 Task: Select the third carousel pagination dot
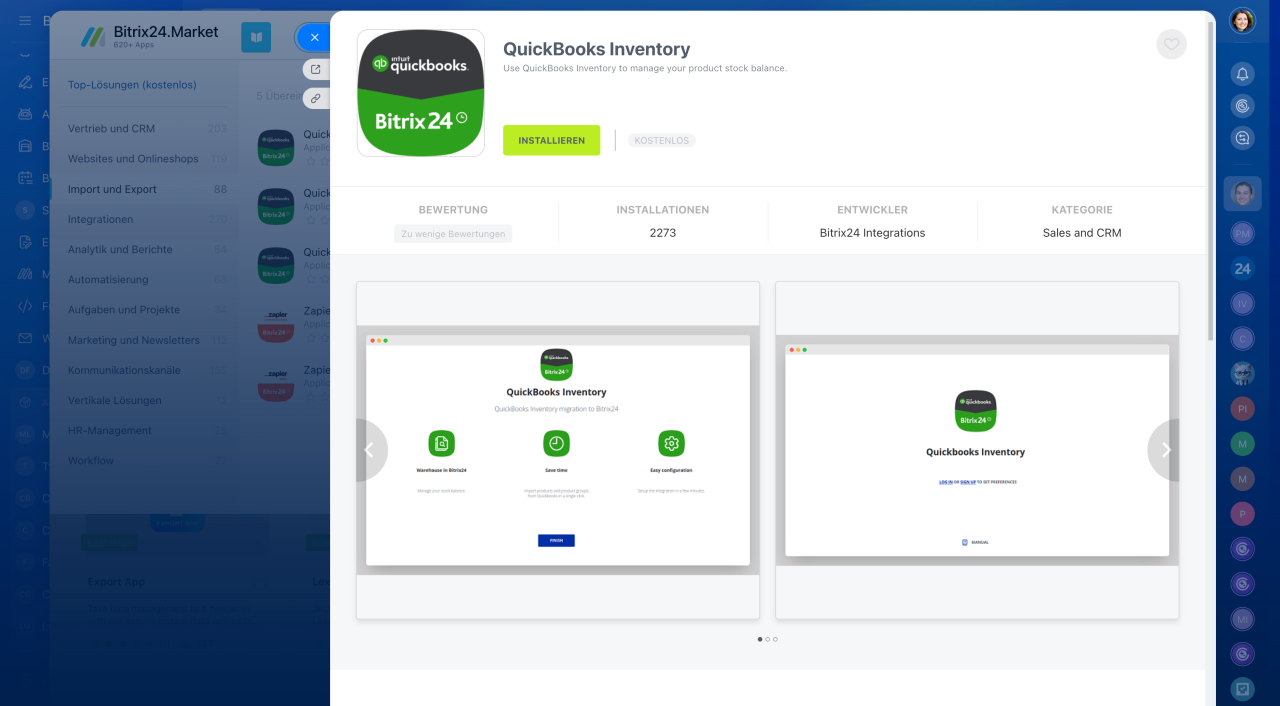pos(775,639)
